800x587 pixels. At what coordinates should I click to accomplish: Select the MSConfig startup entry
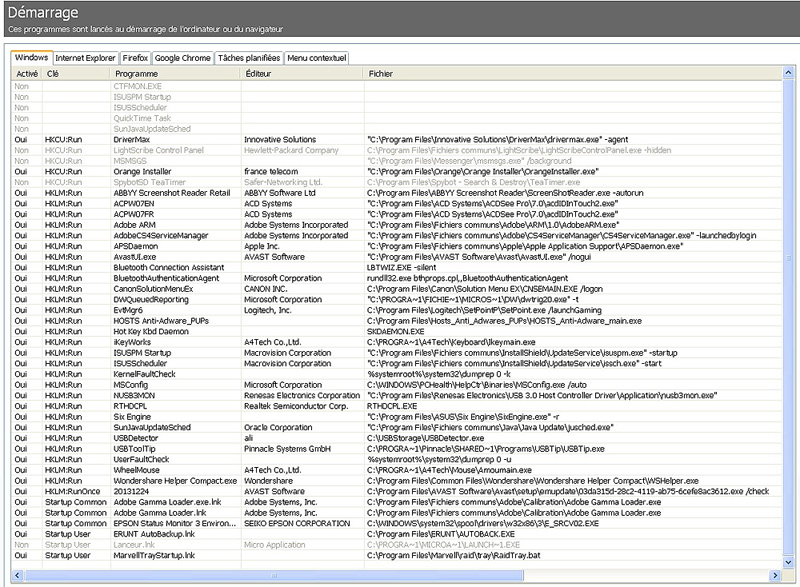pos(397,385)
